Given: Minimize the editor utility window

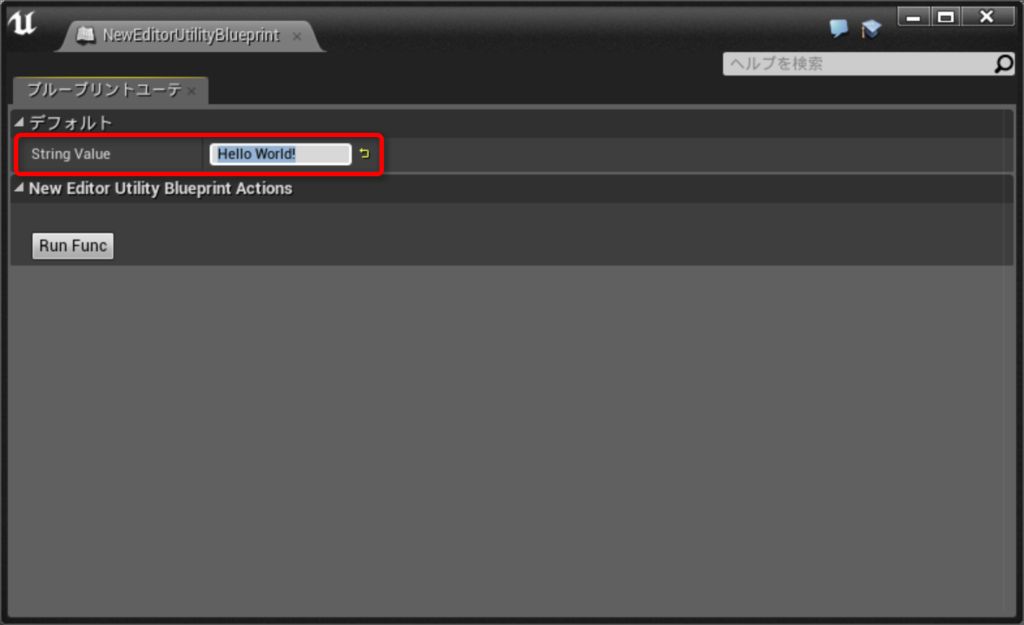Looking at the screenshot, I should pyautogui.click(x=913, y=16).
